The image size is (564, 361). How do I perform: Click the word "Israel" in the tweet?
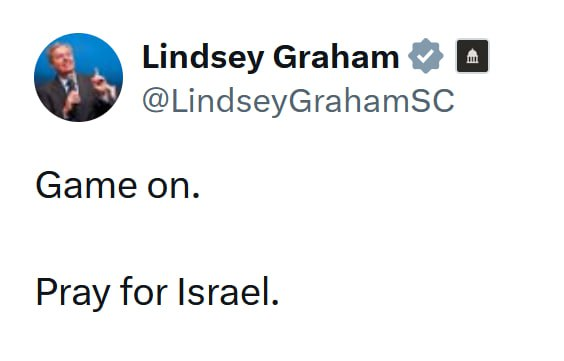coord(228,291)
